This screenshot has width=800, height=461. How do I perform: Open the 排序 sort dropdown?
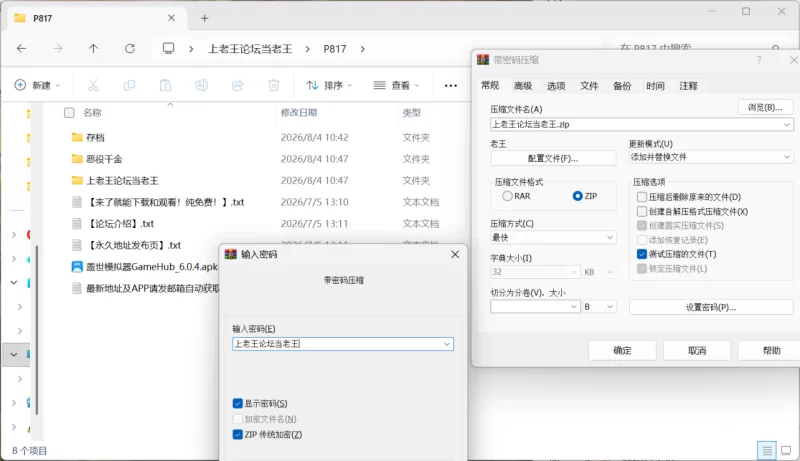tap(329, 85)
